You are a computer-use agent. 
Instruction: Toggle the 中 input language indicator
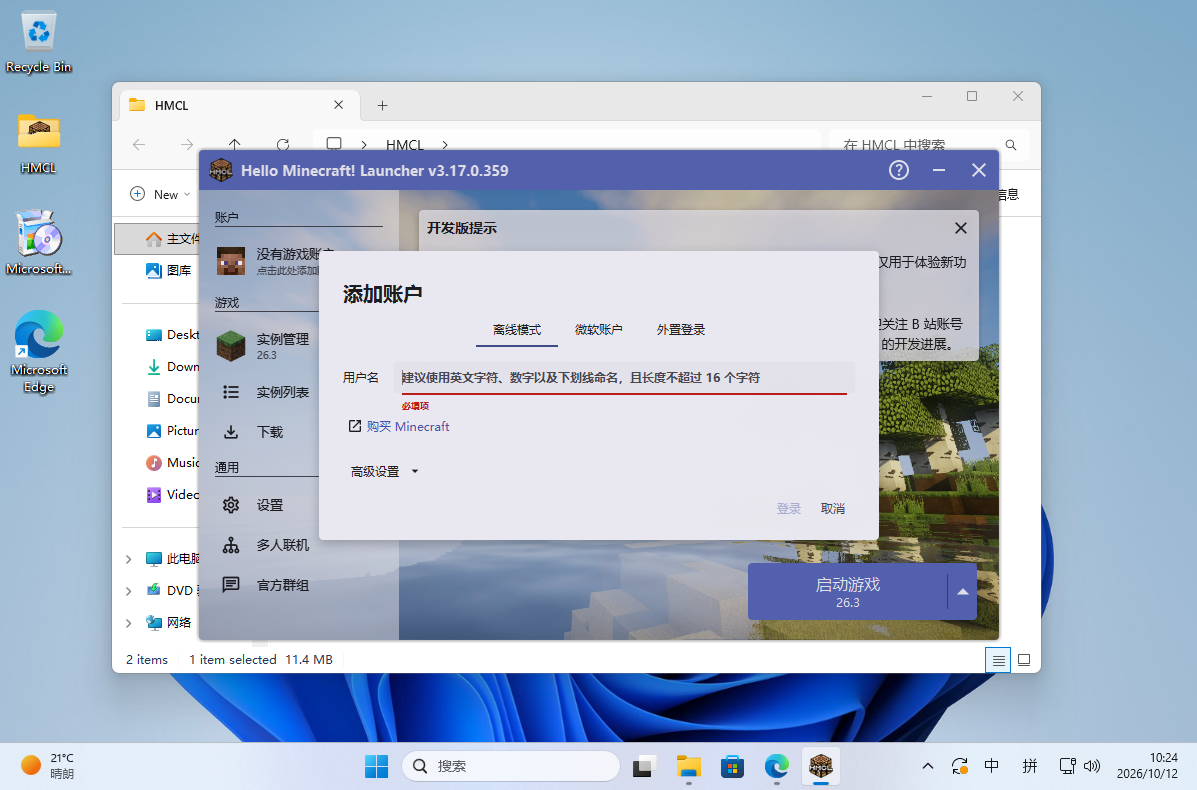[992, 766]
